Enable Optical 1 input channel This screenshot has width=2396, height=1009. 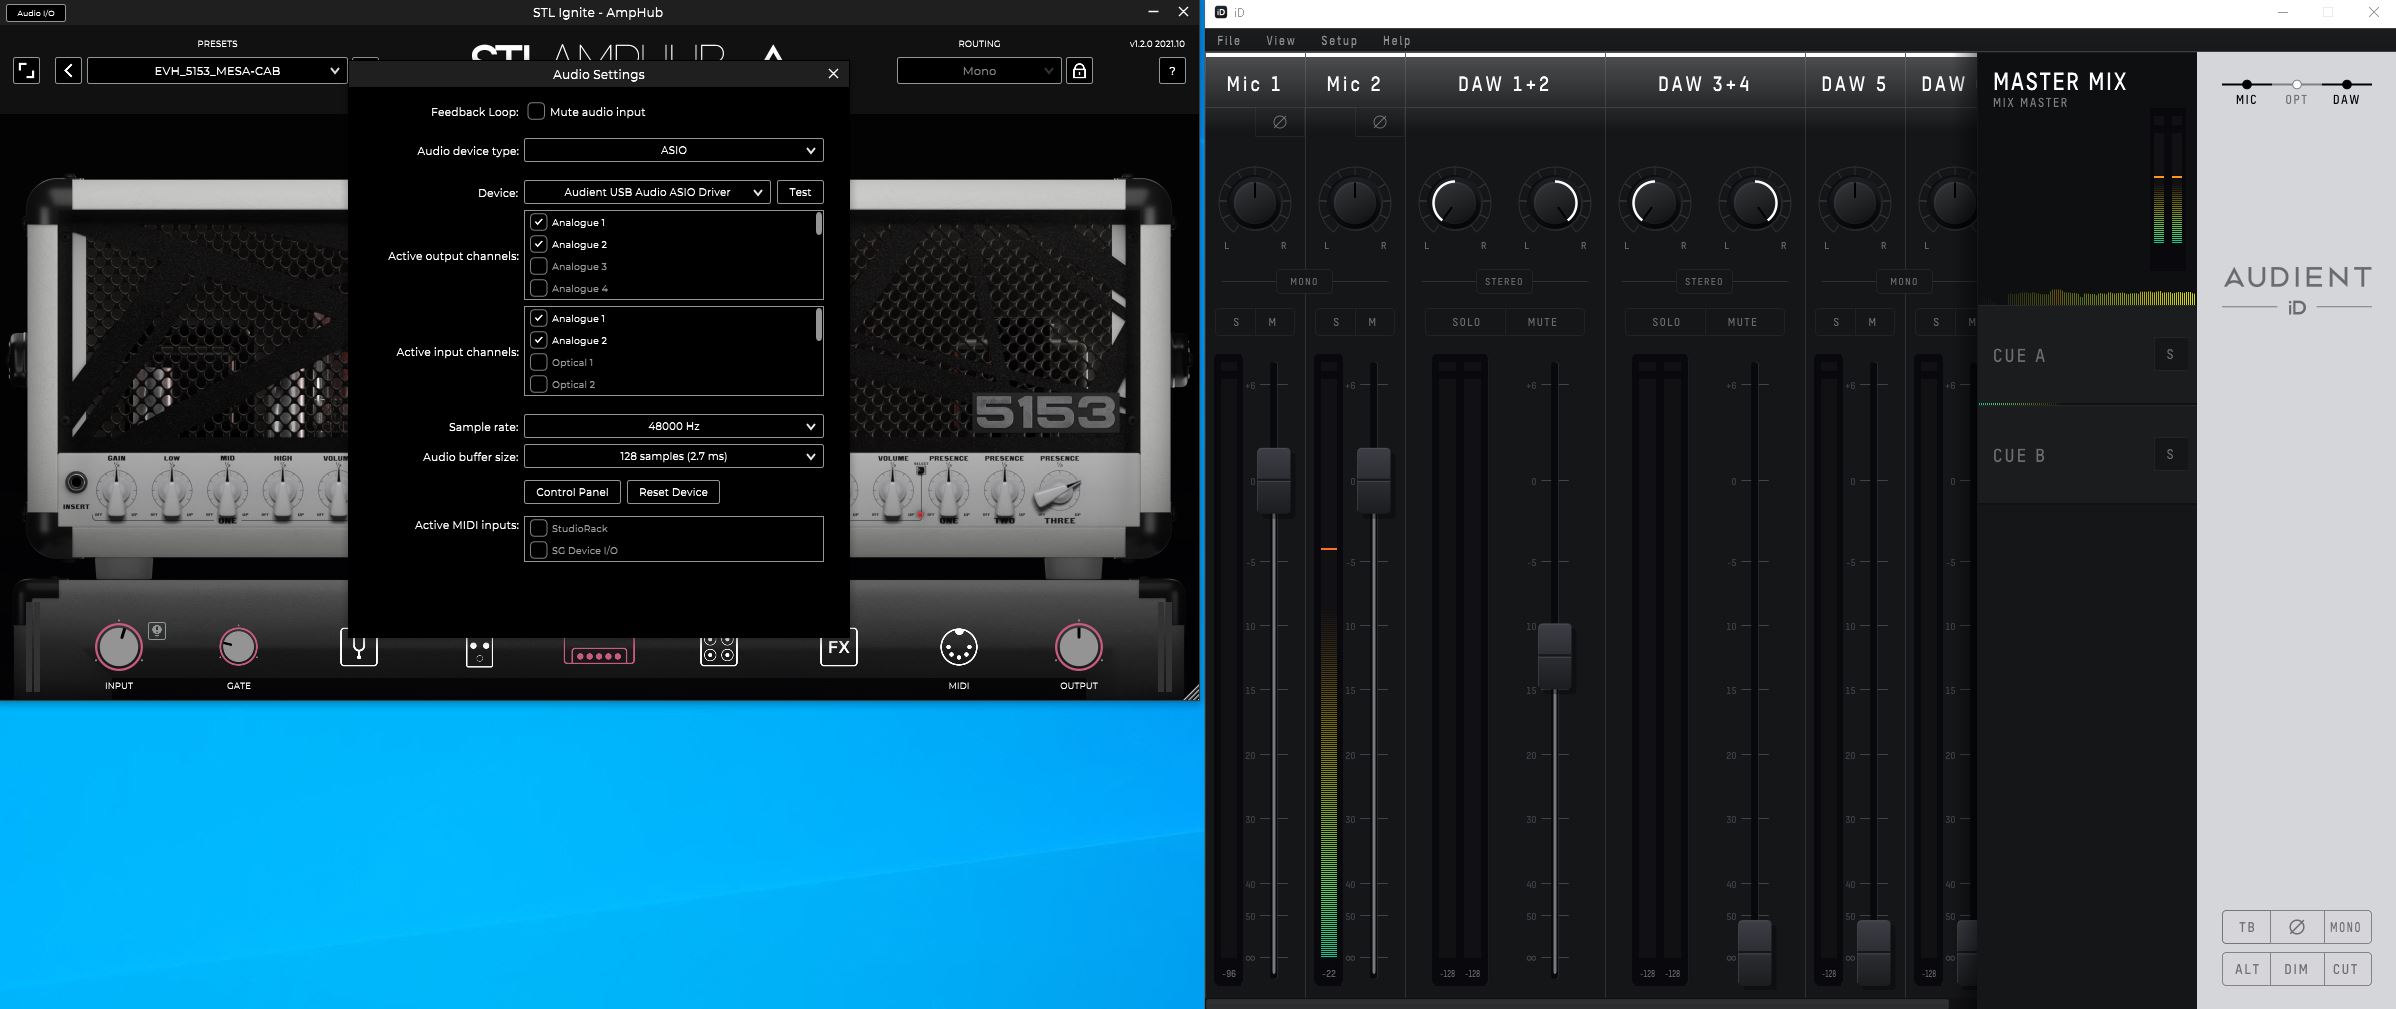(539, 362)
